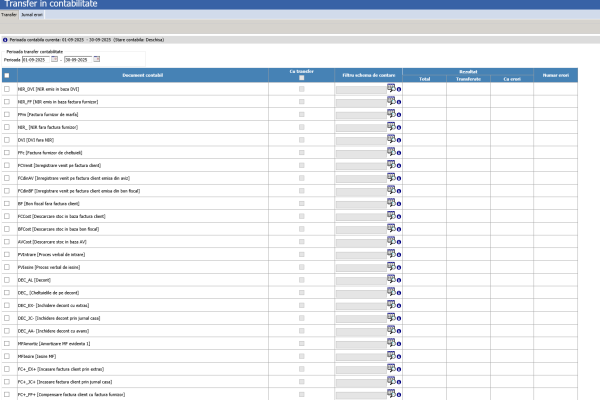Open filter scheme search for NIR_OVI row
Image resolution: width=600 pixels, height=400 pixels.
(x=391, y=88)
